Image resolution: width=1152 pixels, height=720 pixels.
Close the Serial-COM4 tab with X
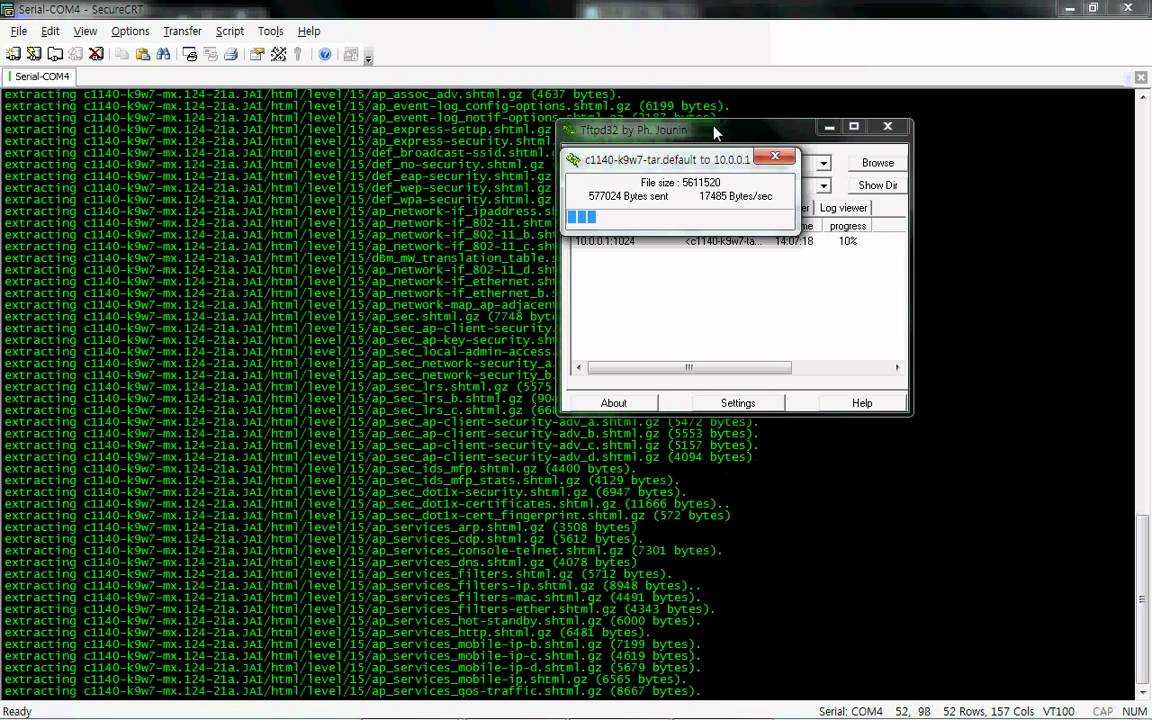coord(1140,76)
